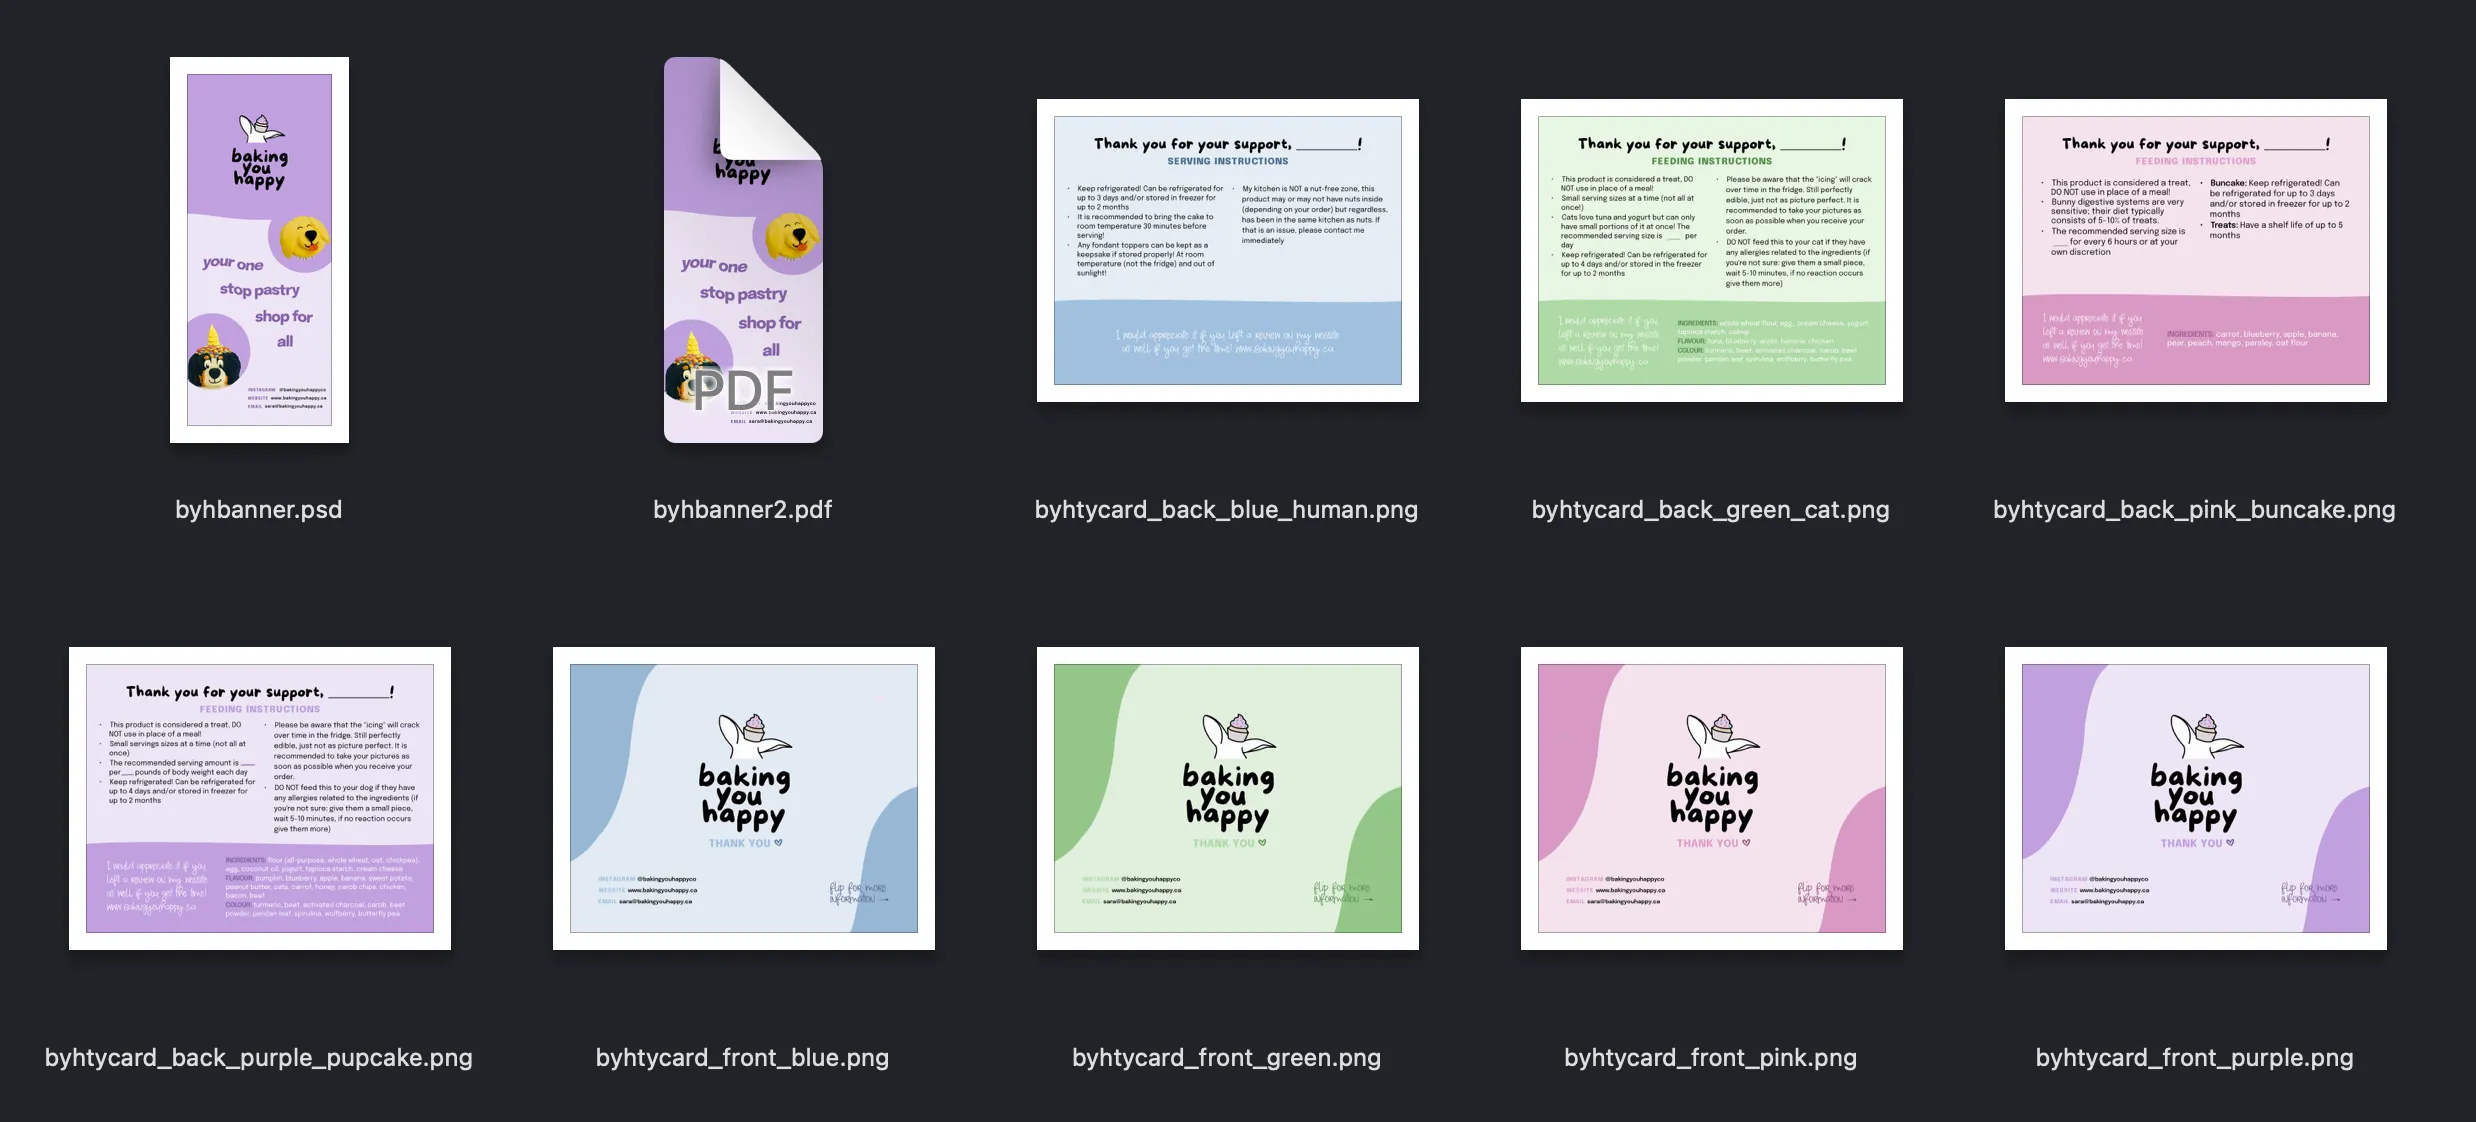Image resolution: width=2476 pixels, height=1122 pixels.
Task: Click the byhbanner2.pdf filename label
Action: click(742, 509)
